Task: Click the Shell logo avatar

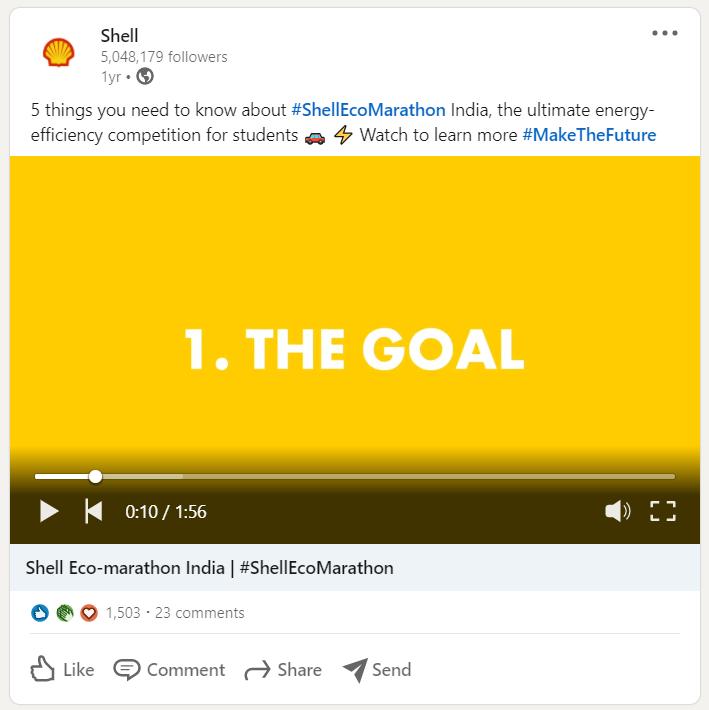Action: click(x=58, y=54)
